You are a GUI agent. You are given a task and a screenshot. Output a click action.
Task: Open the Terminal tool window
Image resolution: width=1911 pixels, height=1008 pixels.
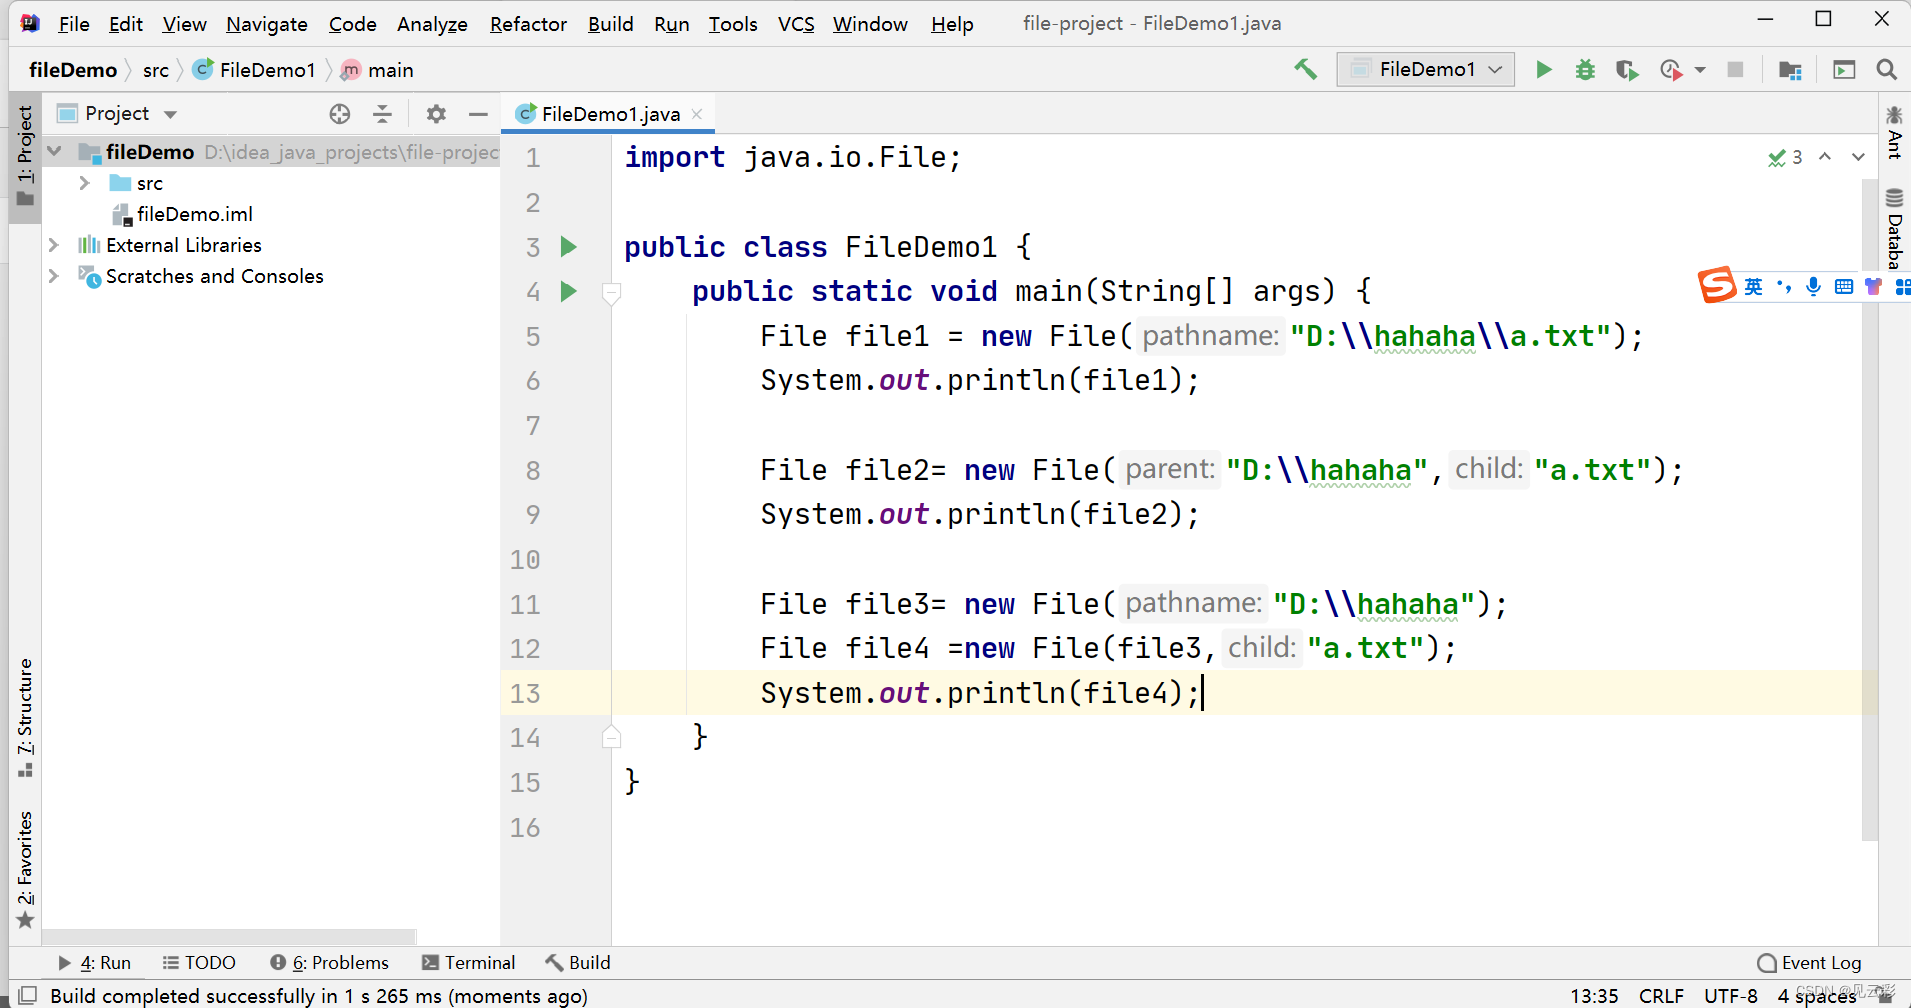[468, 963]
